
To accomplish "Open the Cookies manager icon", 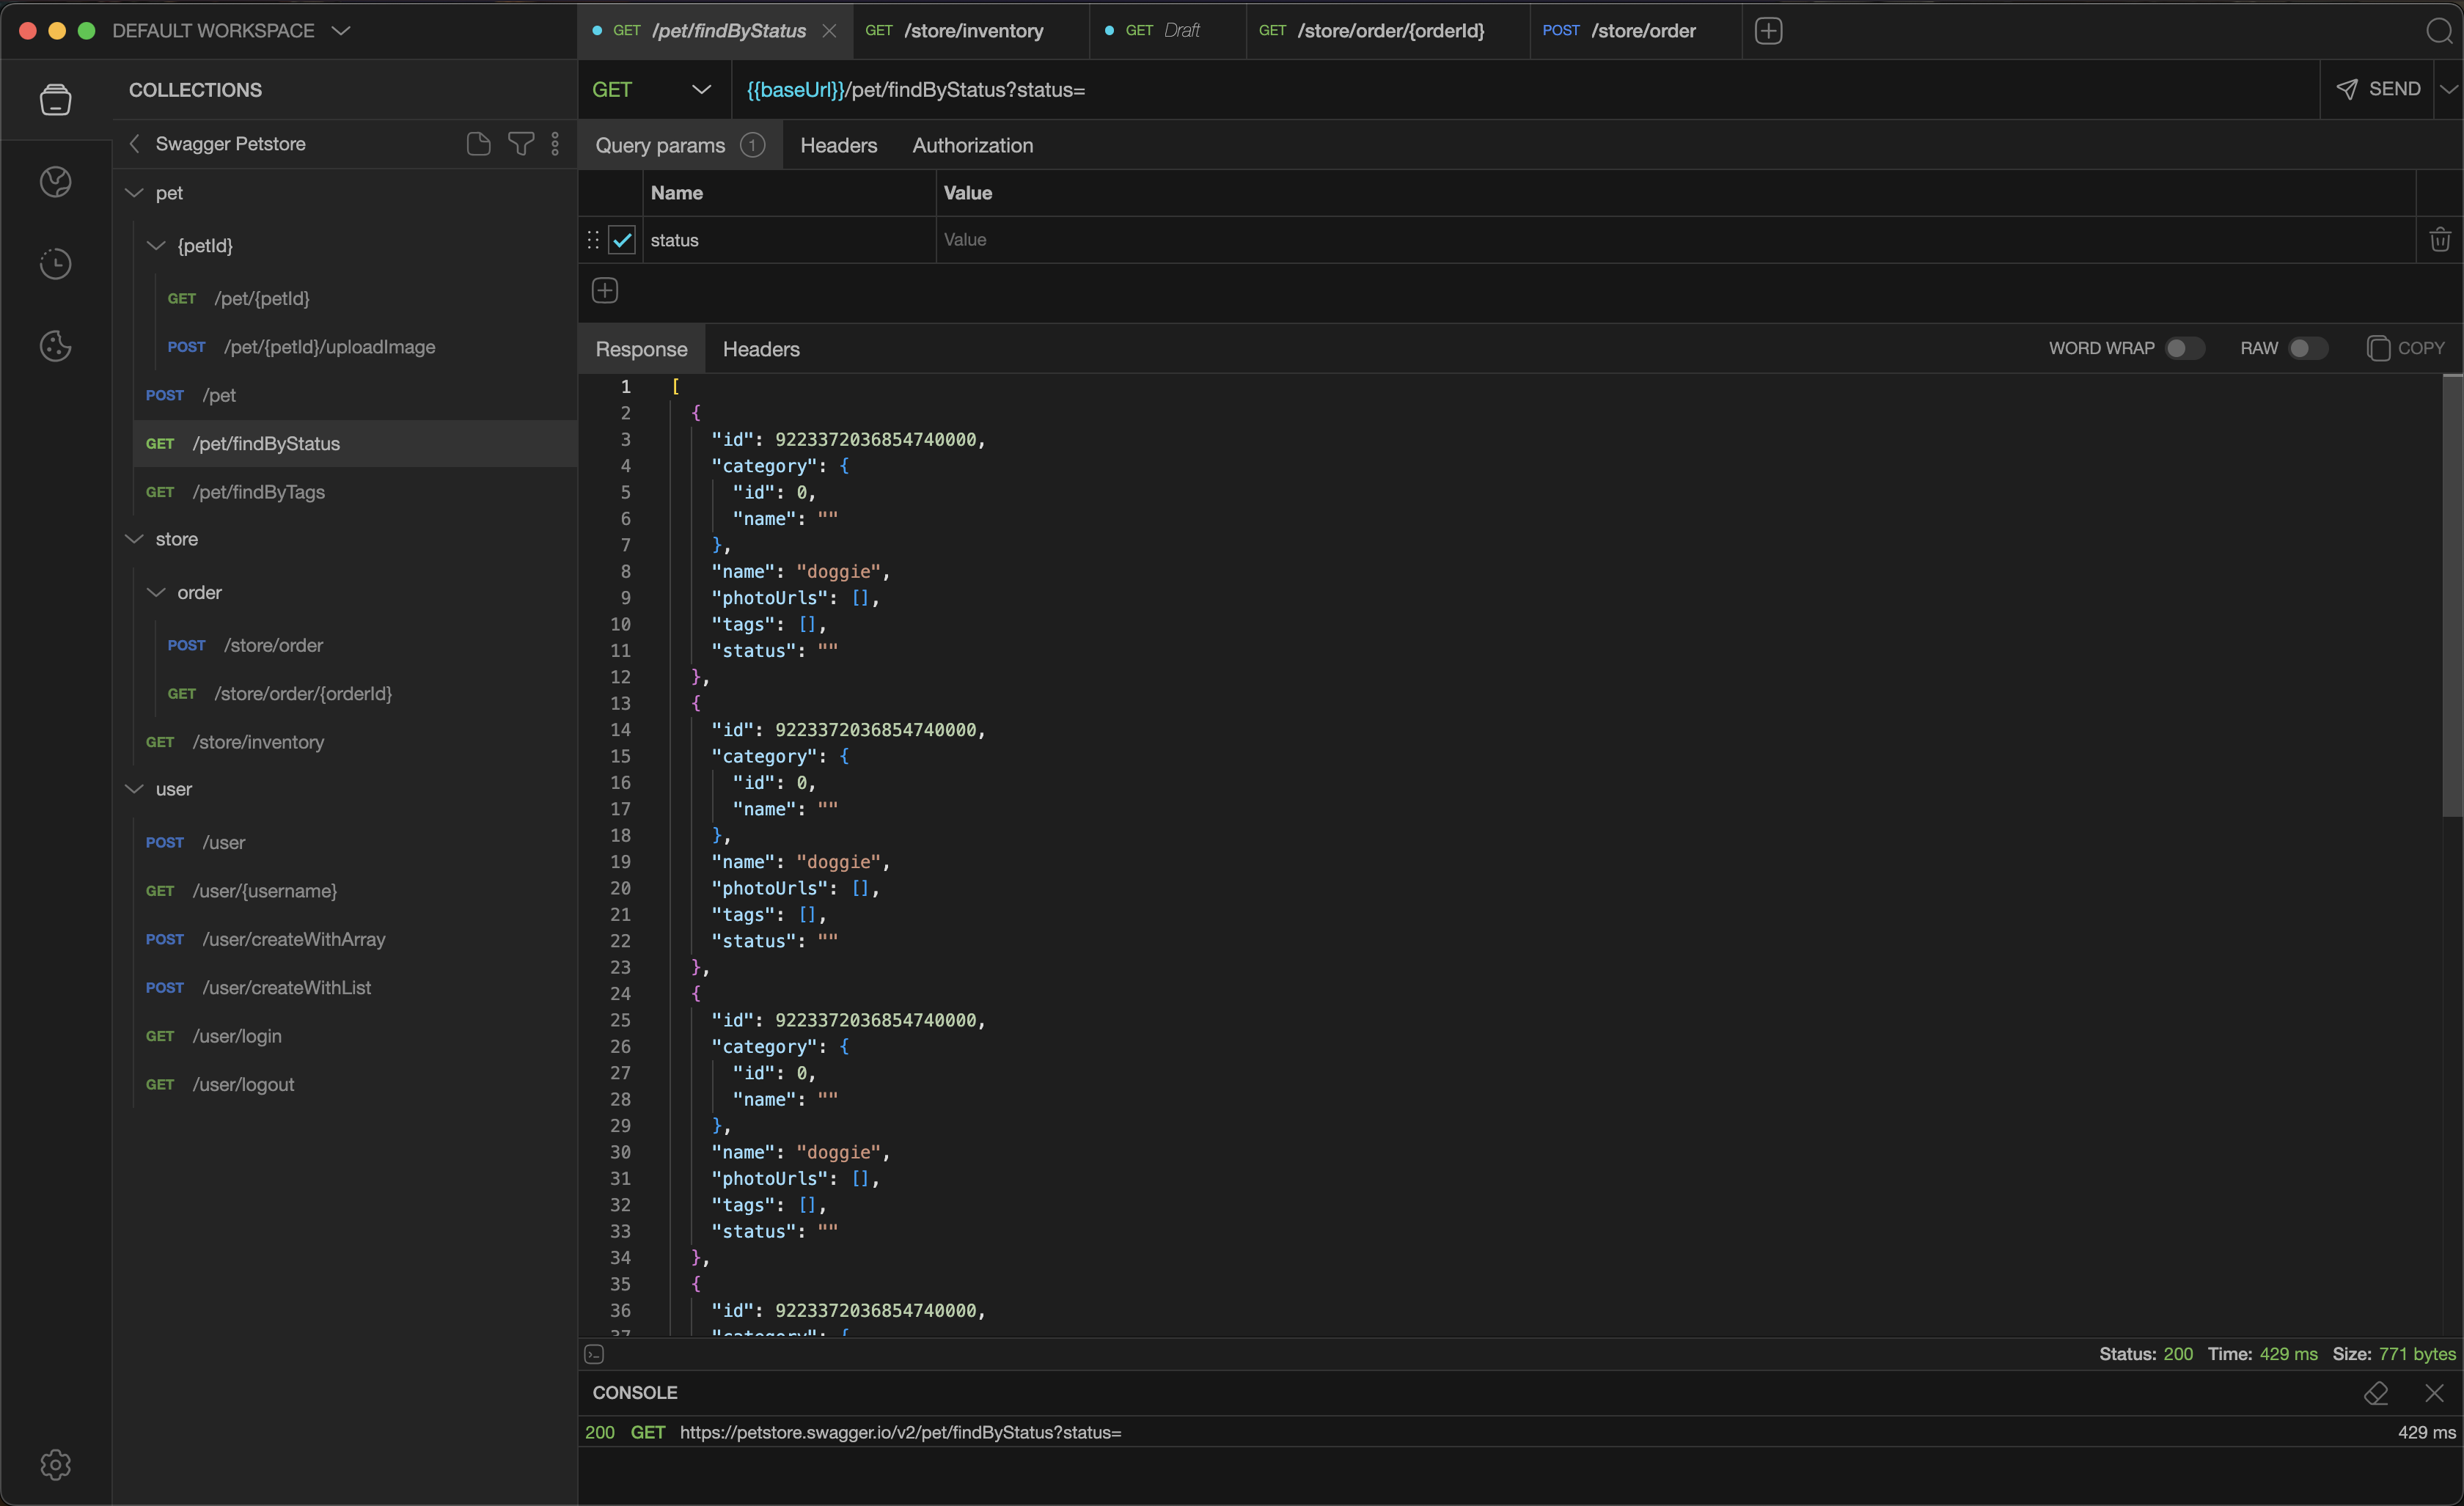I will pyautogui.click(x=55, y=346).
